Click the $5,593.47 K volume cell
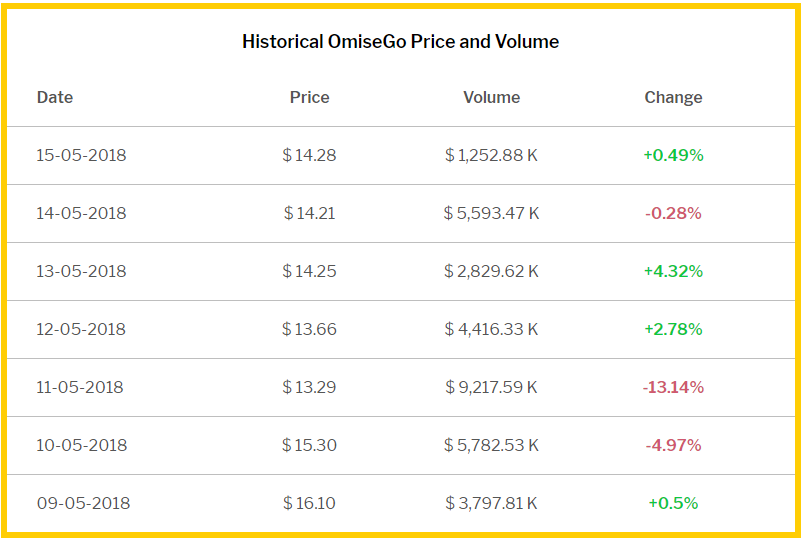 tap(491, 213)
